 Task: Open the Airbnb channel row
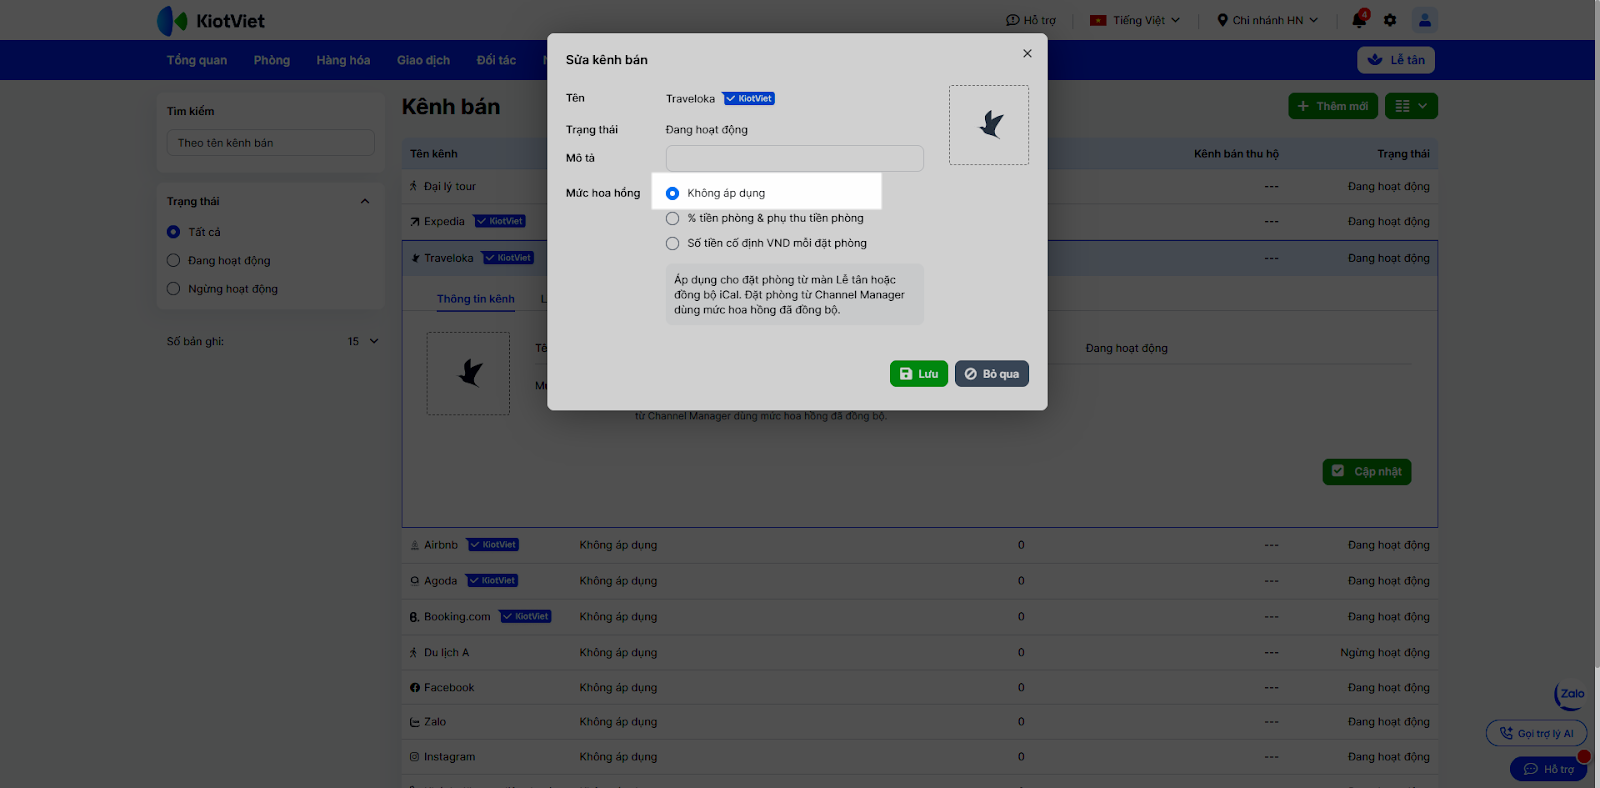[x=919, y=545]
